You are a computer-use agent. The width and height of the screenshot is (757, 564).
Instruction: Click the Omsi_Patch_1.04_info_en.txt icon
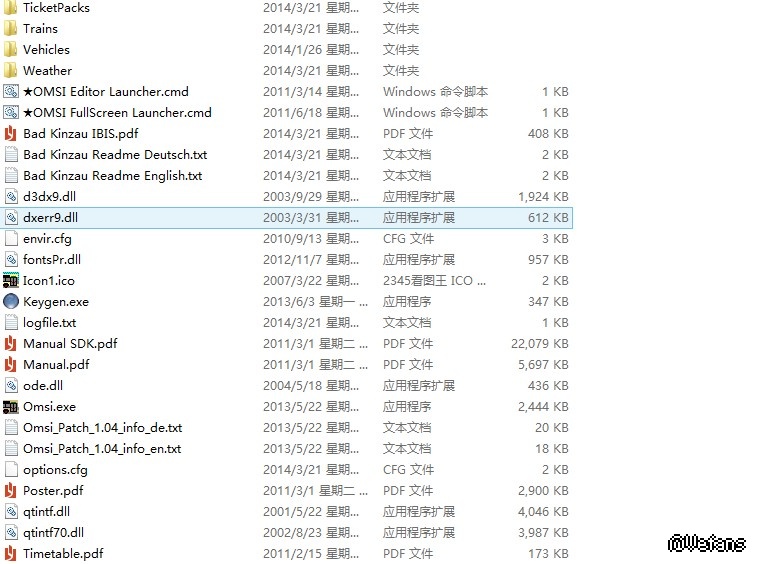point(11,449)
